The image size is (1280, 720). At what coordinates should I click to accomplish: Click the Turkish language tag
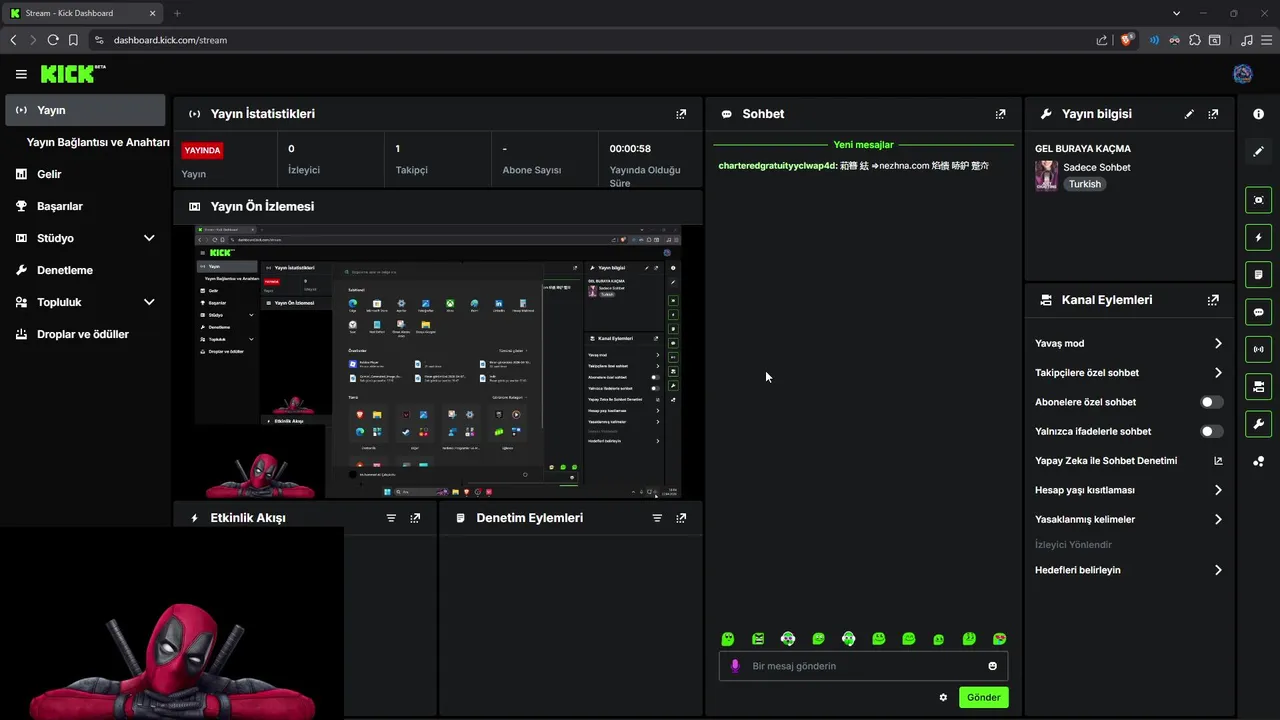[x=1084, y=184]
